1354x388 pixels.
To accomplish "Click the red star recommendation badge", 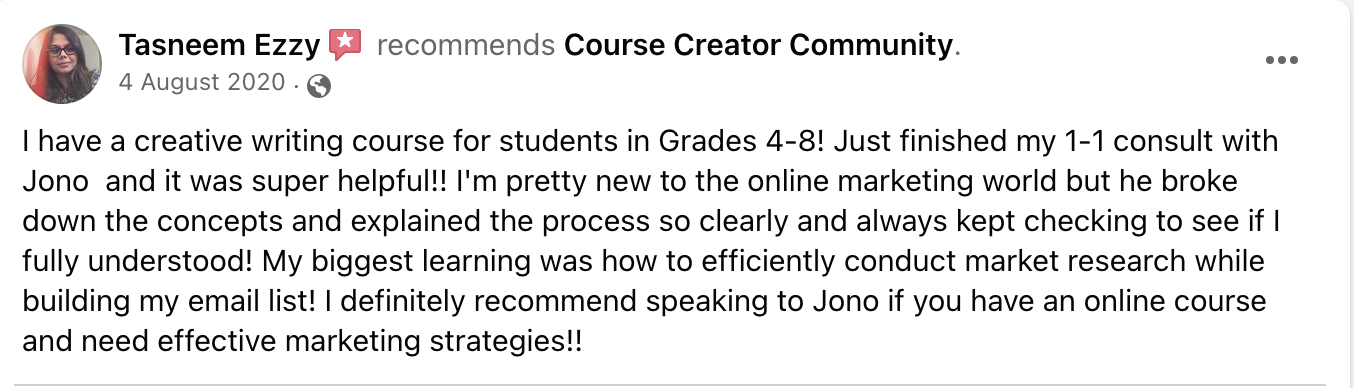I will 345,44.
